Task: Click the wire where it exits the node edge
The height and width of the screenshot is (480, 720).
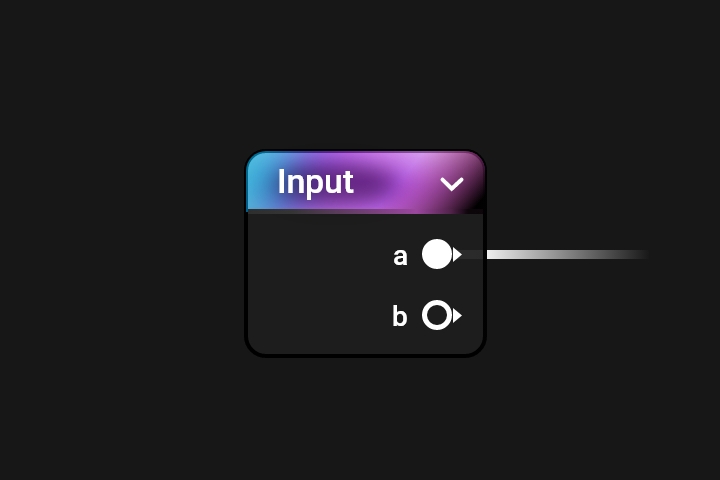Action: point(489,254)
